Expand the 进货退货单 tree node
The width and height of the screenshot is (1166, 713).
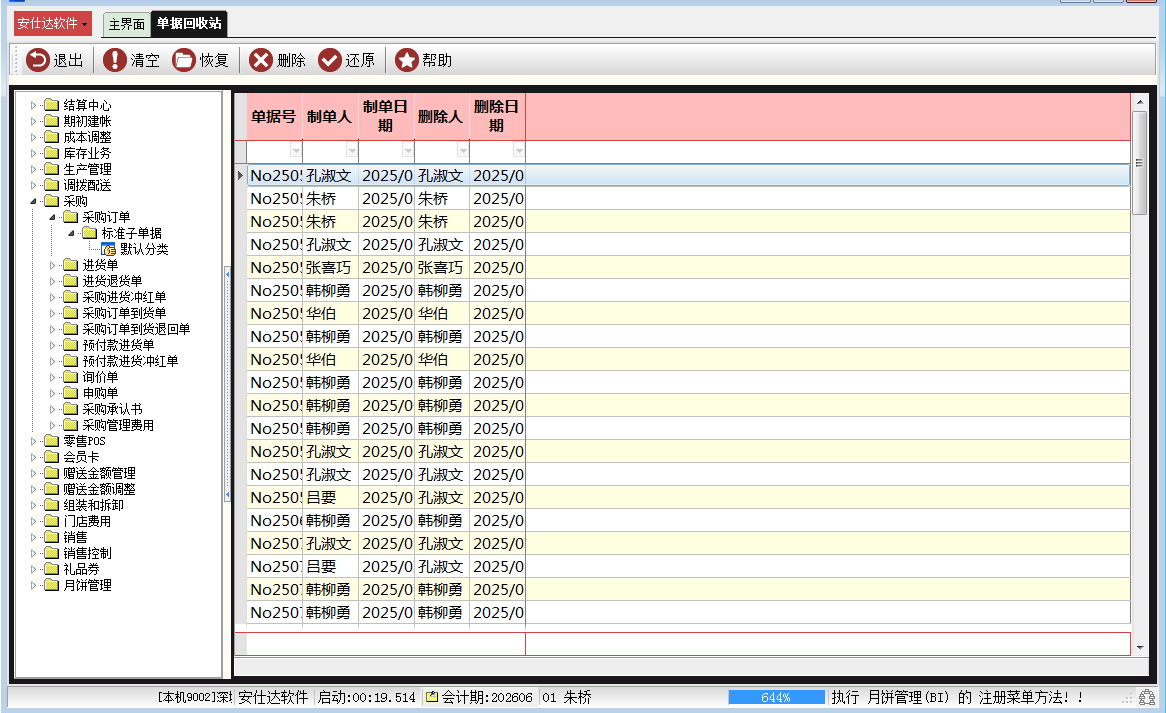[x=52, y=281]
